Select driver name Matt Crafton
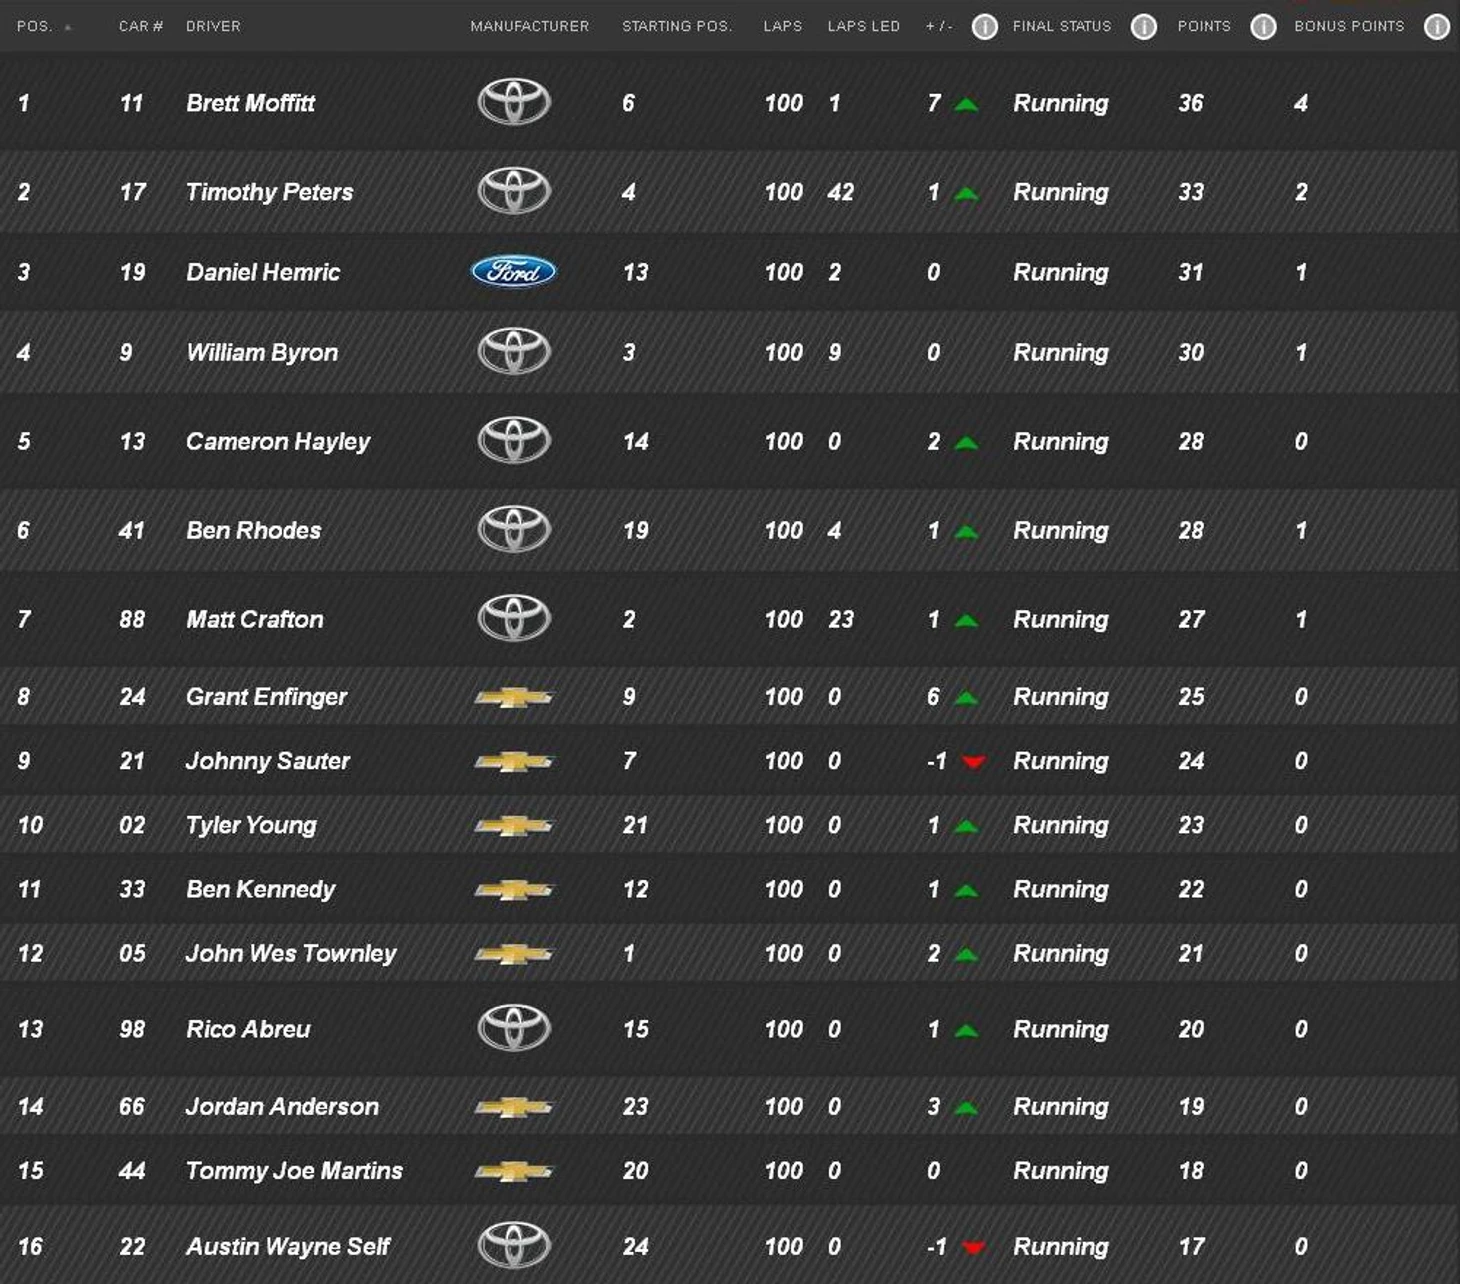This screenshot has height=1284, width=1460. 255,619
